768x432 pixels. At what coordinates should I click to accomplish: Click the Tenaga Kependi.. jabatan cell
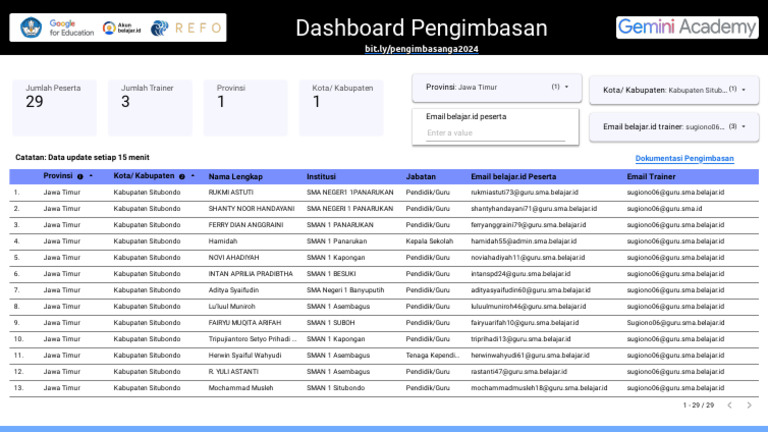coord(432,355)
